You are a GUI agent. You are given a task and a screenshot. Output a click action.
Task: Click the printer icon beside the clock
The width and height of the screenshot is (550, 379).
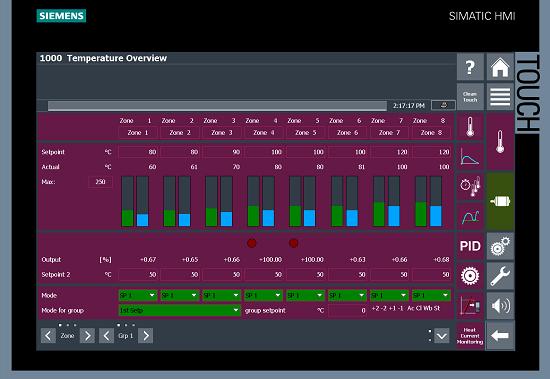[x=443, y=105]
